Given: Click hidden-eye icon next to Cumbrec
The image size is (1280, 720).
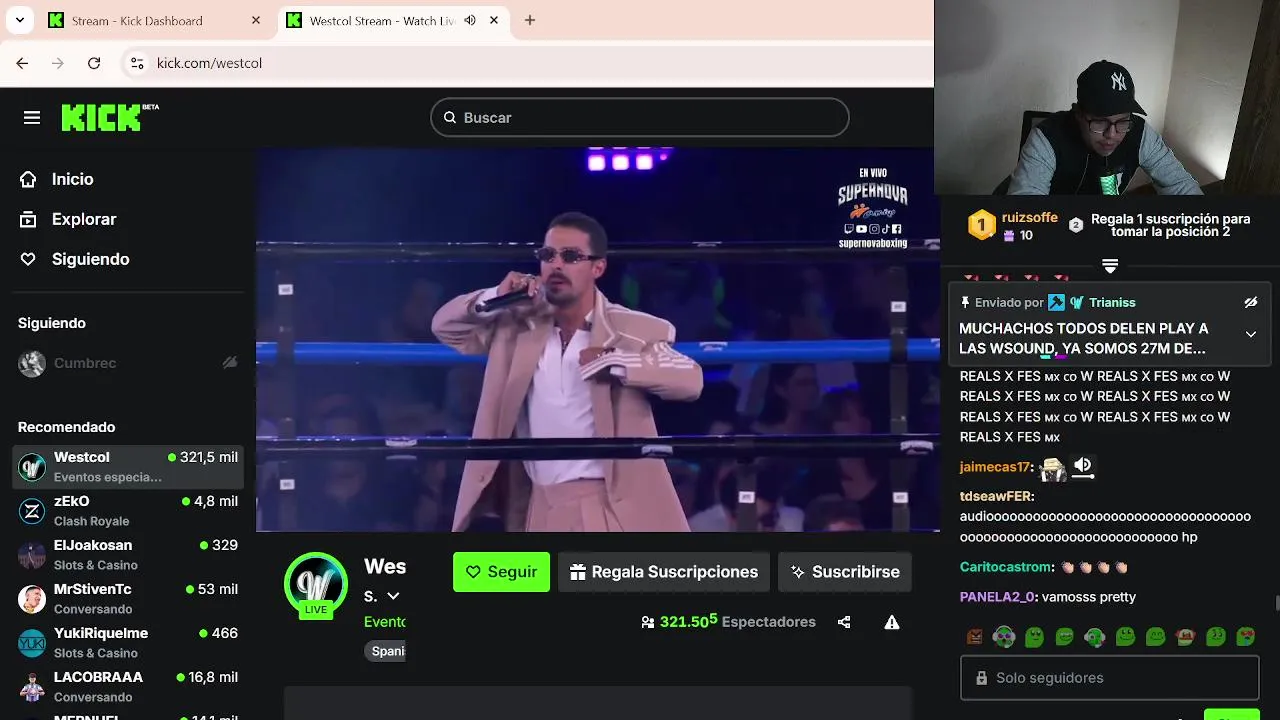Looking at the screenshot, I should coord(230,363).
